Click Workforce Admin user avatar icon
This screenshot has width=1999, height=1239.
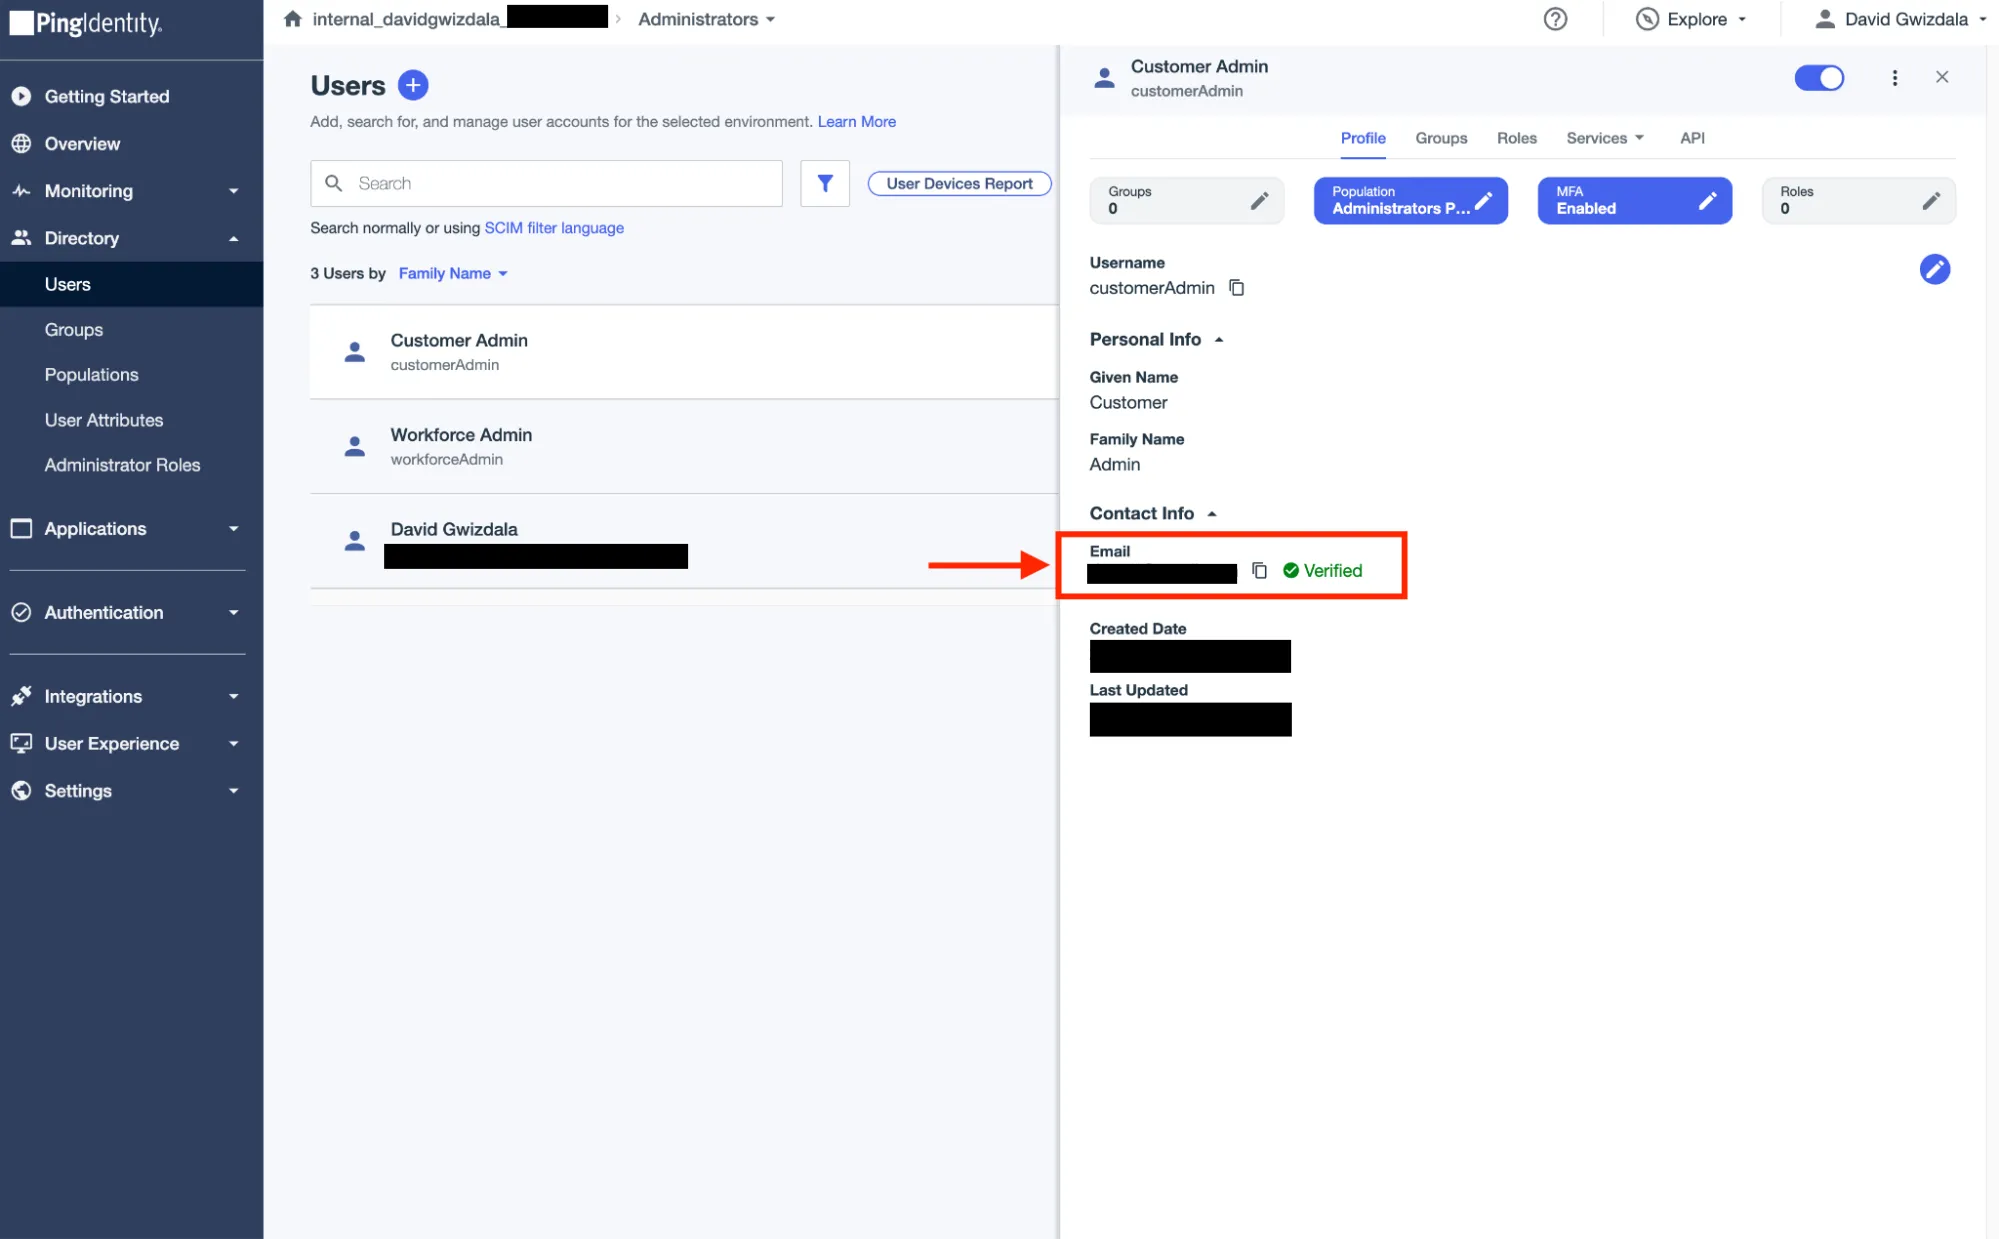[354, 446]
